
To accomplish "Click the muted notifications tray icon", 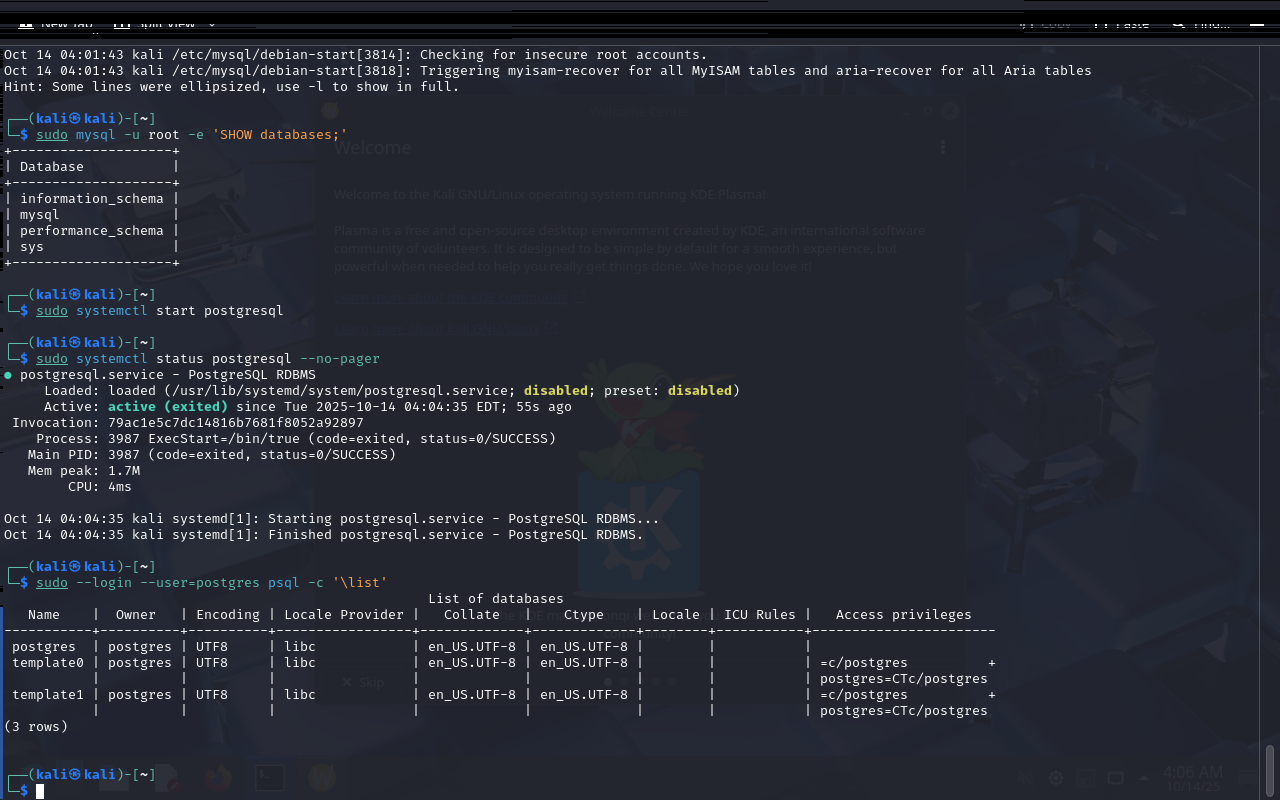I will click(x=1026, y=779).
